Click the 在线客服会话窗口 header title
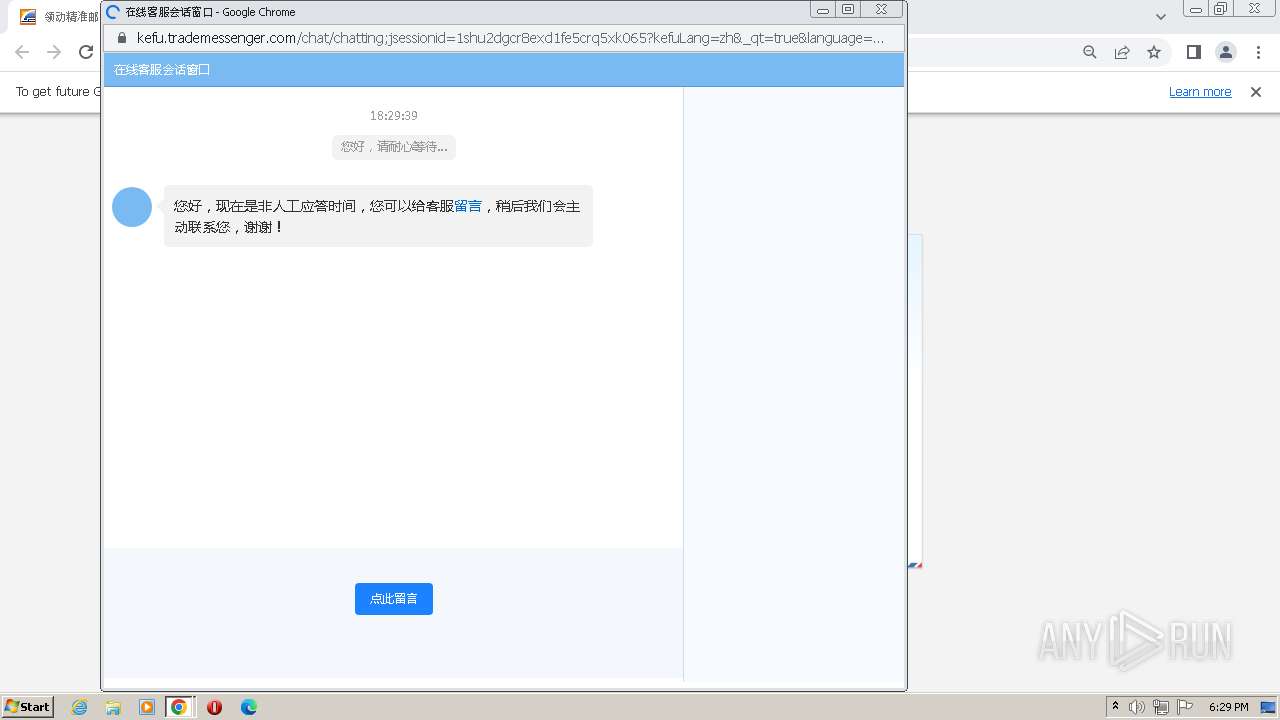The width and height of the screenshot is (1280, 720). point(162,70)
